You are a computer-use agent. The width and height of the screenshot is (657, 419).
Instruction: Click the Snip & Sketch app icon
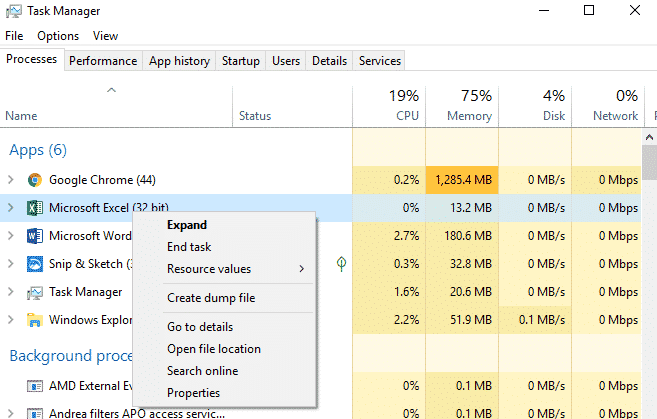pos(35,264)
